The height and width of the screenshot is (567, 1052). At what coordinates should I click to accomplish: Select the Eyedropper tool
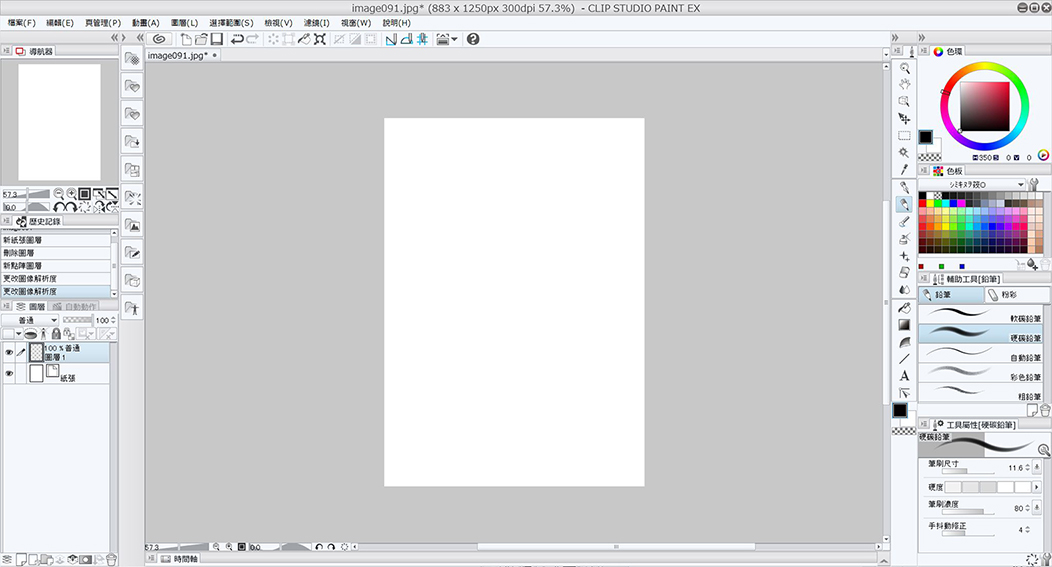[x=904, y=169]
